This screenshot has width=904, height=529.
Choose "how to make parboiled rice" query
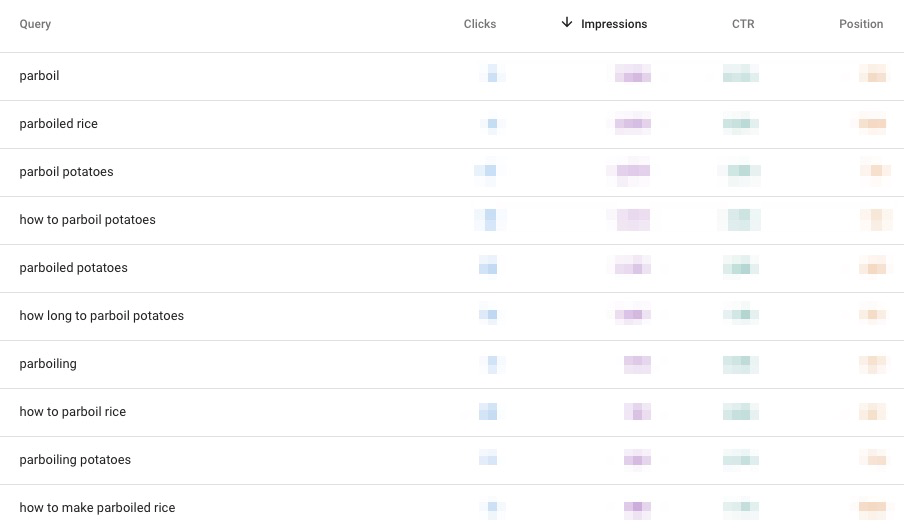pyautogui.click(x=97, y=508)
